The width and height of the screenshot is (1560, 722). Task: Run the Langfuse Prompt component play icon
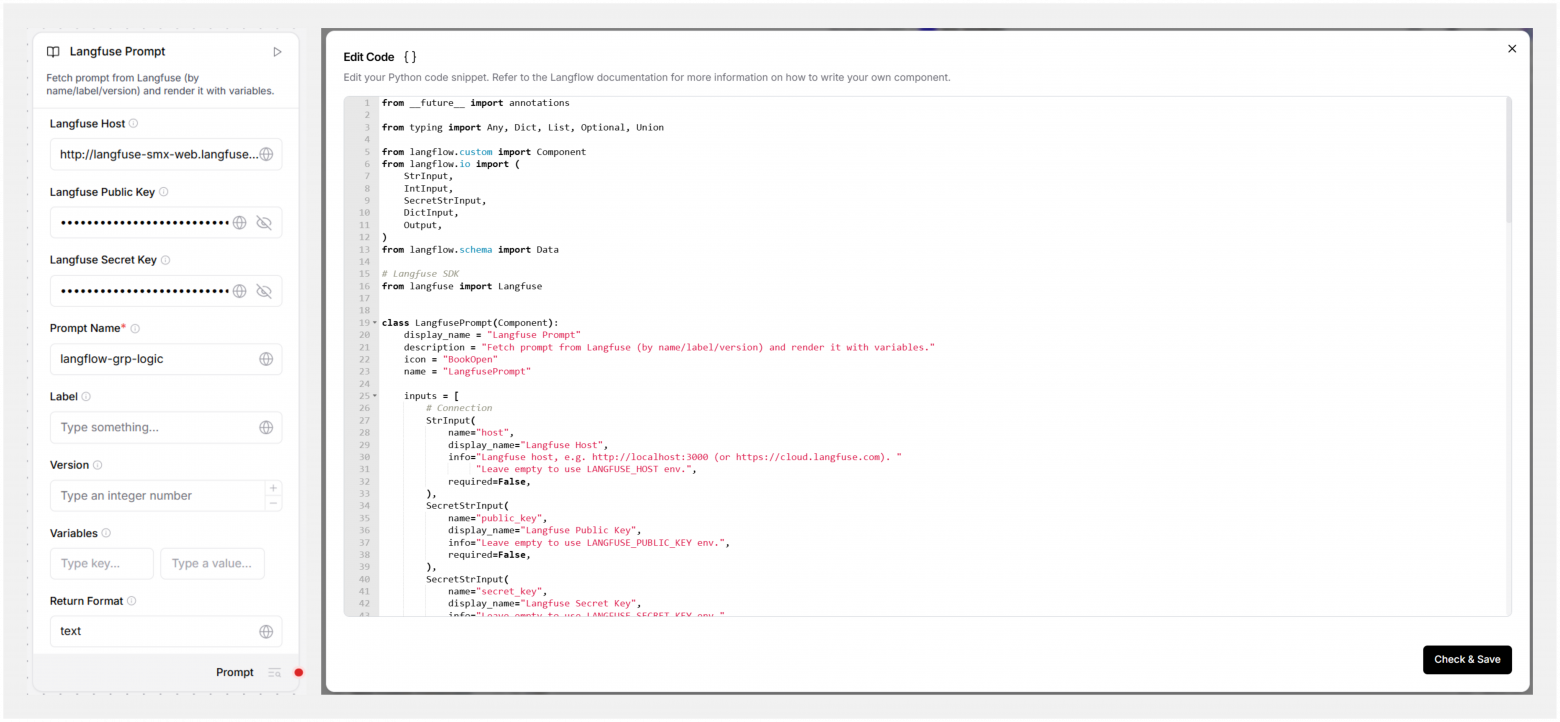click(277, 52)
